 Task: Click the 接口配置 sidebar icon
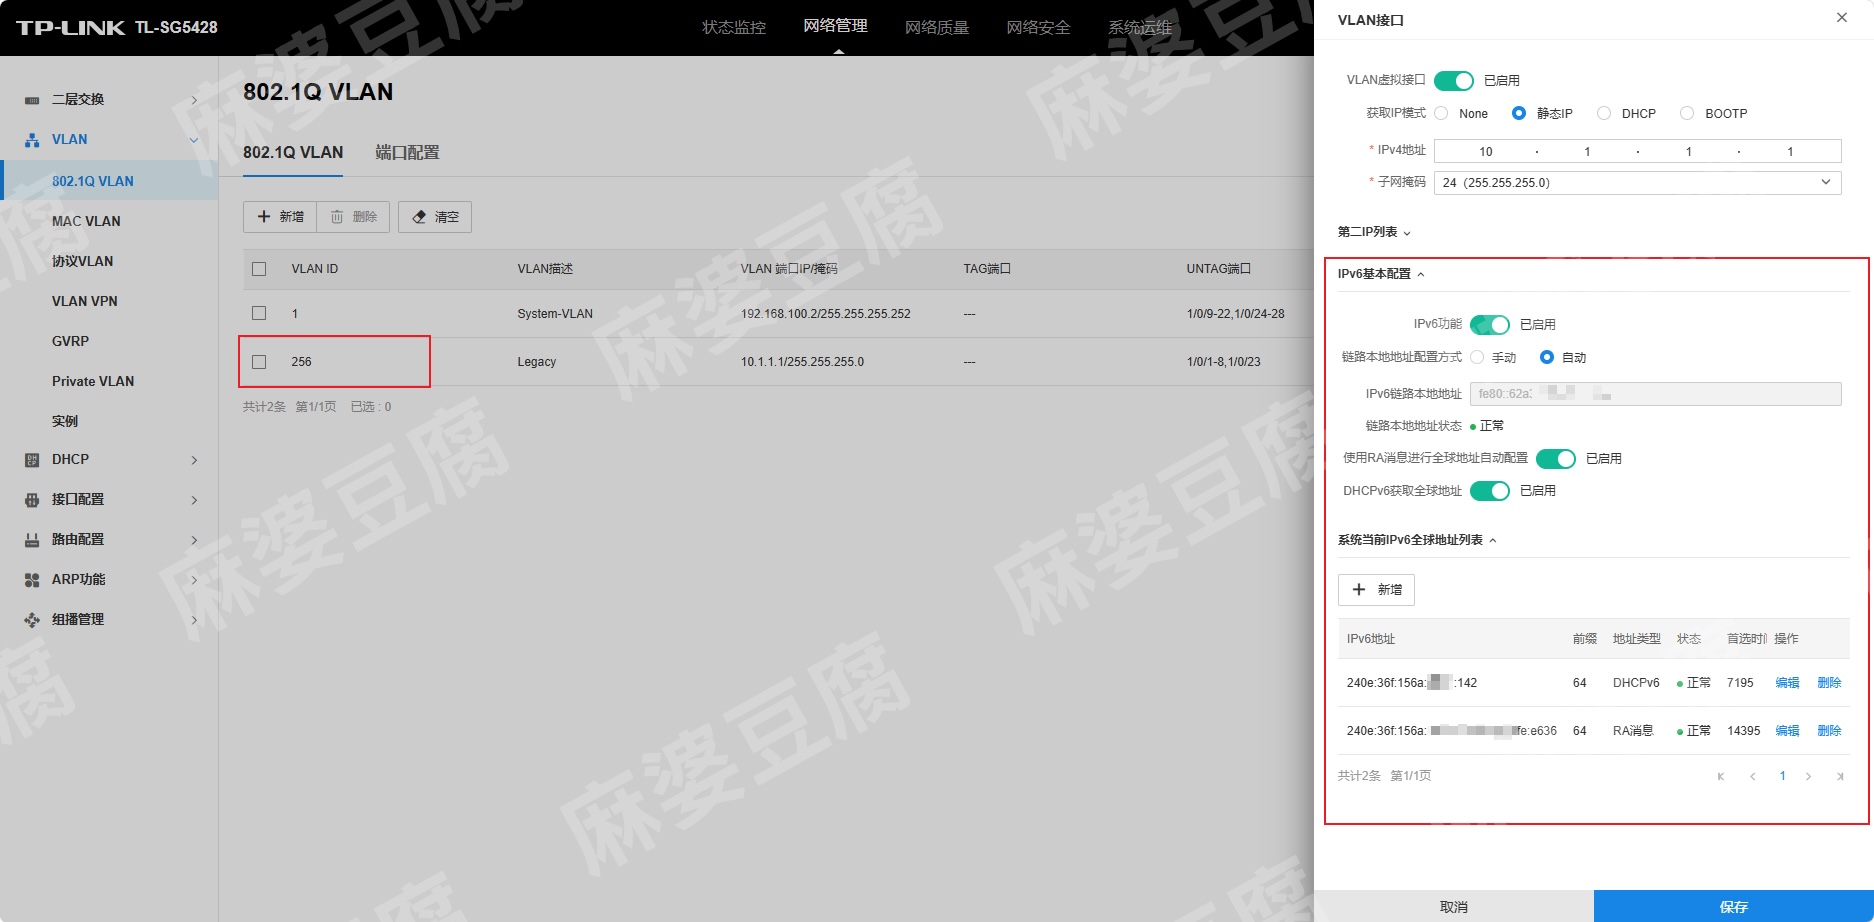click(32, 500)
